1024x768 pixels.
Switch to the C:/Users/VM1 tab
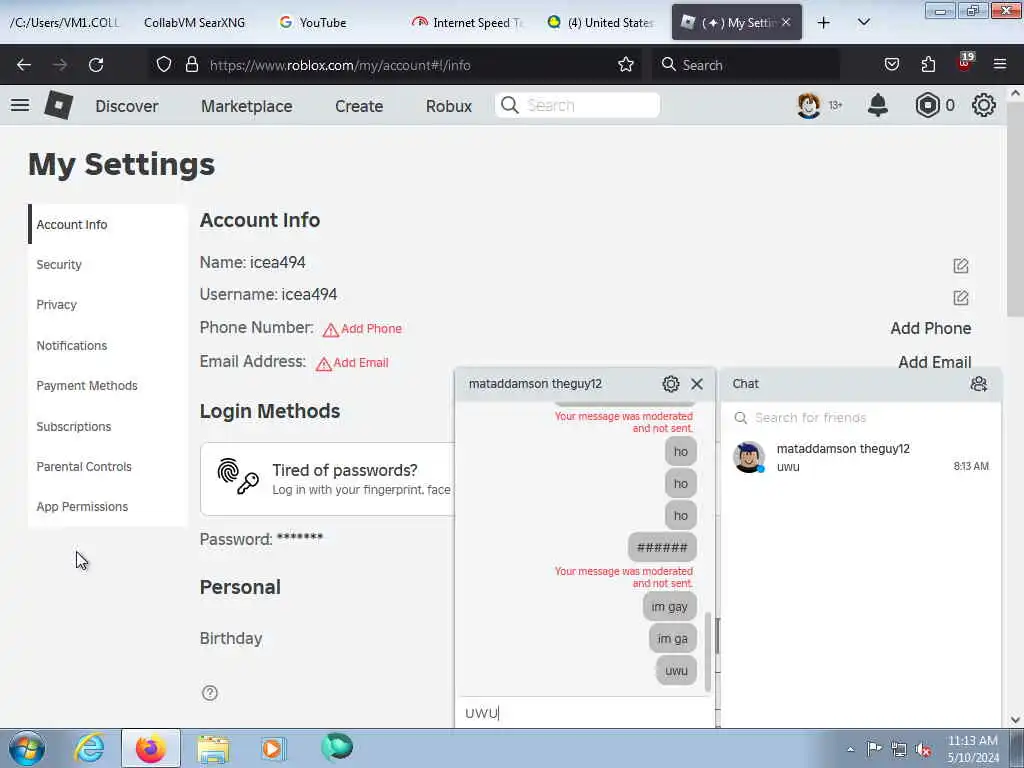[64, 22]
